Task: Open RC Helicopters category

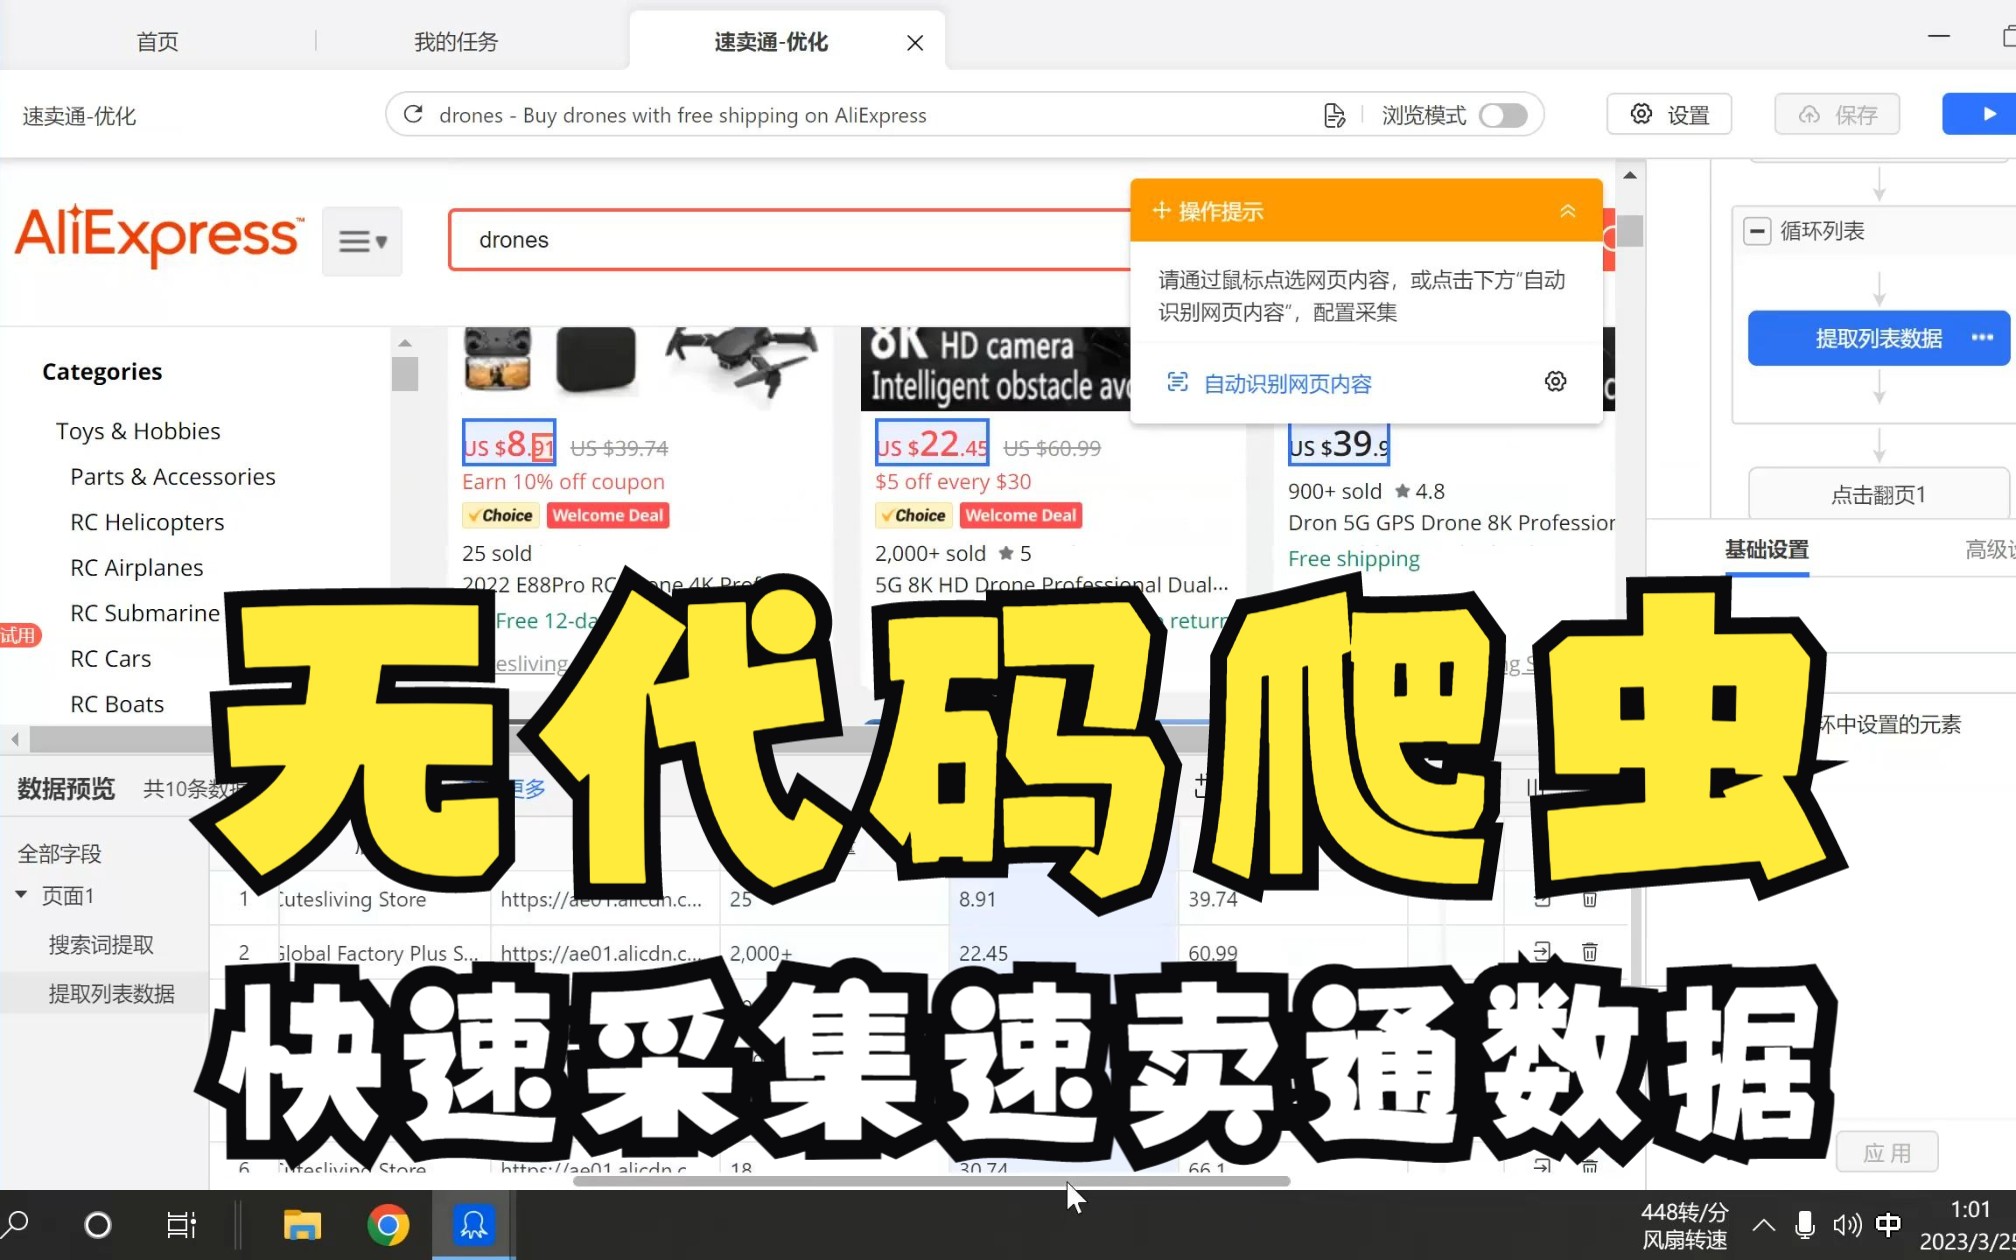Action: tap(147, 522)
